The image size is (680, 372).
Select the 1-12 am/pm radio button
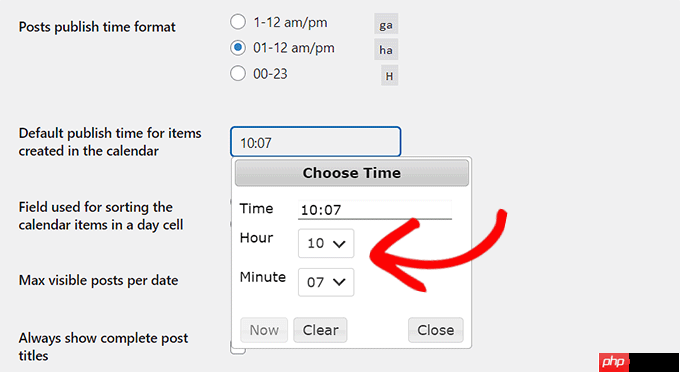238,22
